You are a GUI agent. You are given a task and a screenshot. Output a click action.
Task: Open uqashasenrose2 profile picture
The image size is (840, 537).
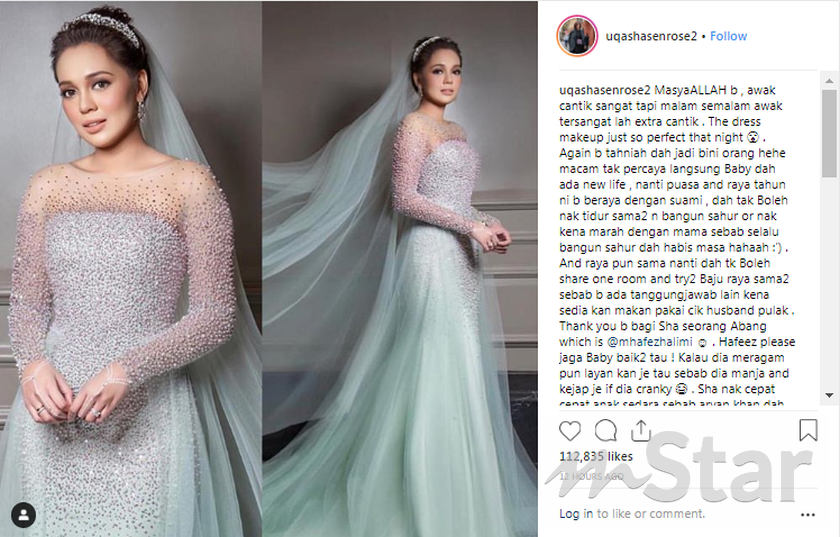click(578, 36)
